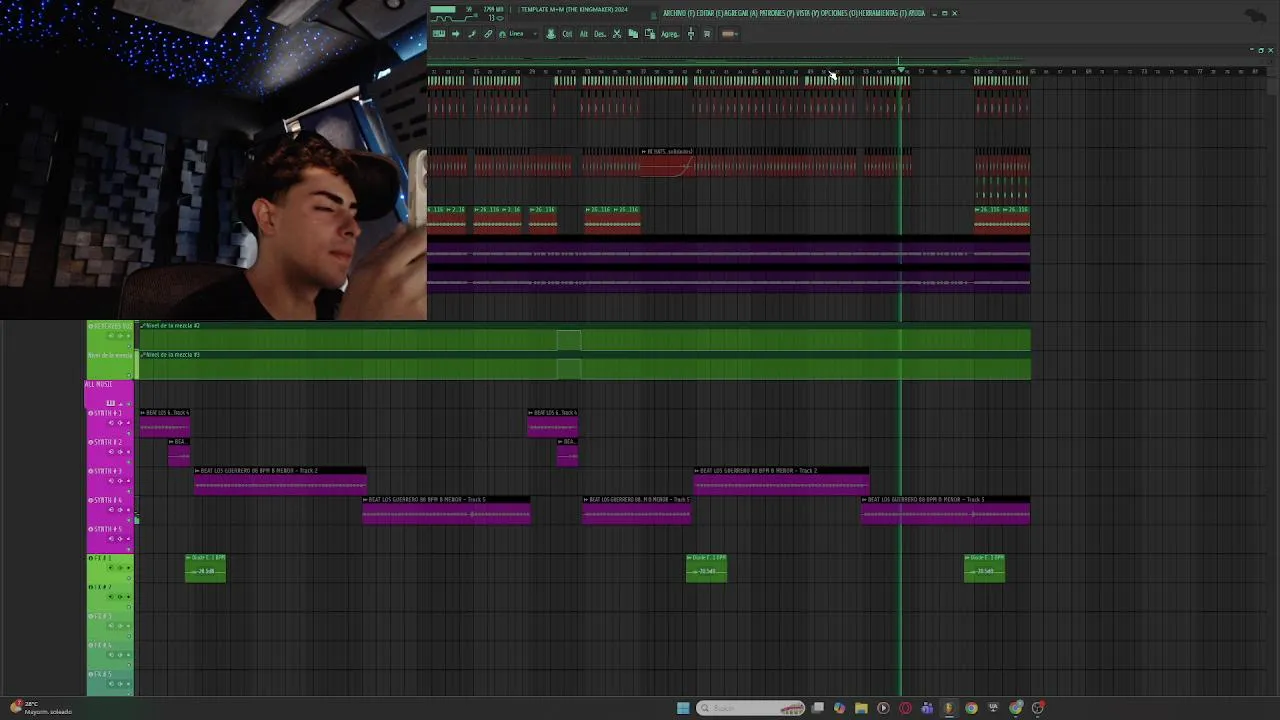The image size is (1280, 720).
Task: Open Nivel de la mezcla #2 clip menu
Action: tap(143, 325)
